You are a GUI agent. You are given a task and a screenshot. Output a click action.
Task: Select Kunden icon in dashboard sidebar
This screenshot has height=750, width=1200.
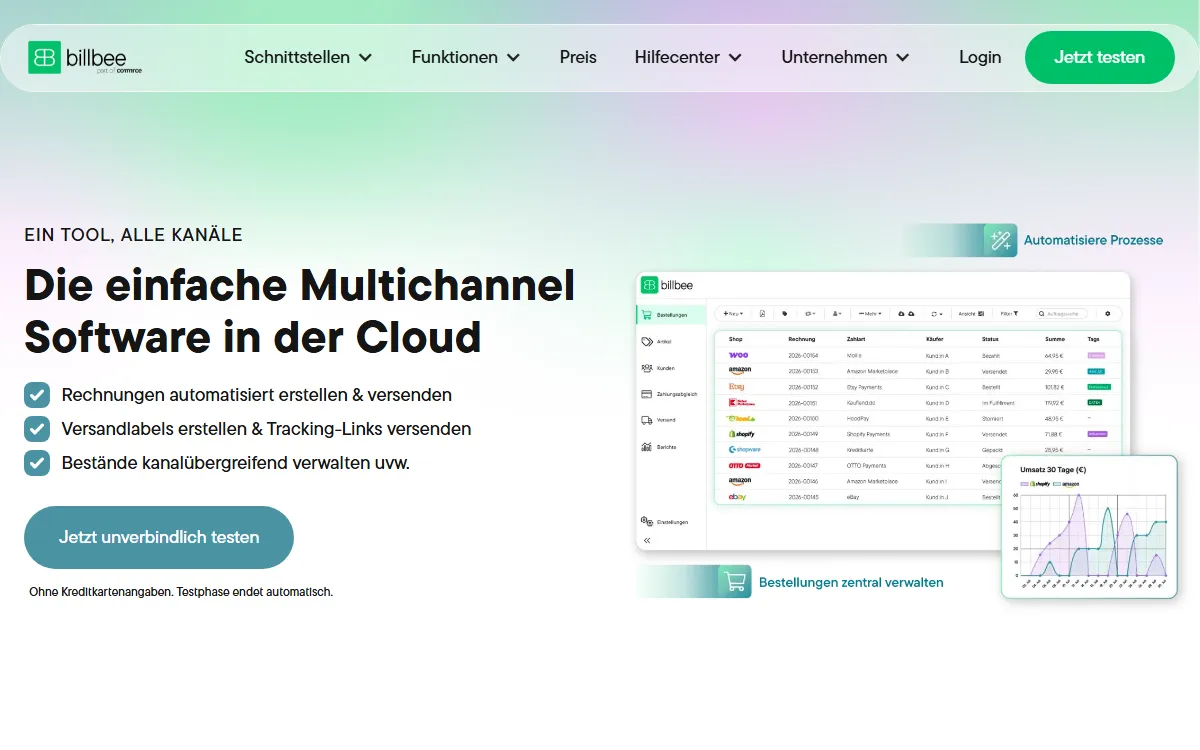(647, 368)
